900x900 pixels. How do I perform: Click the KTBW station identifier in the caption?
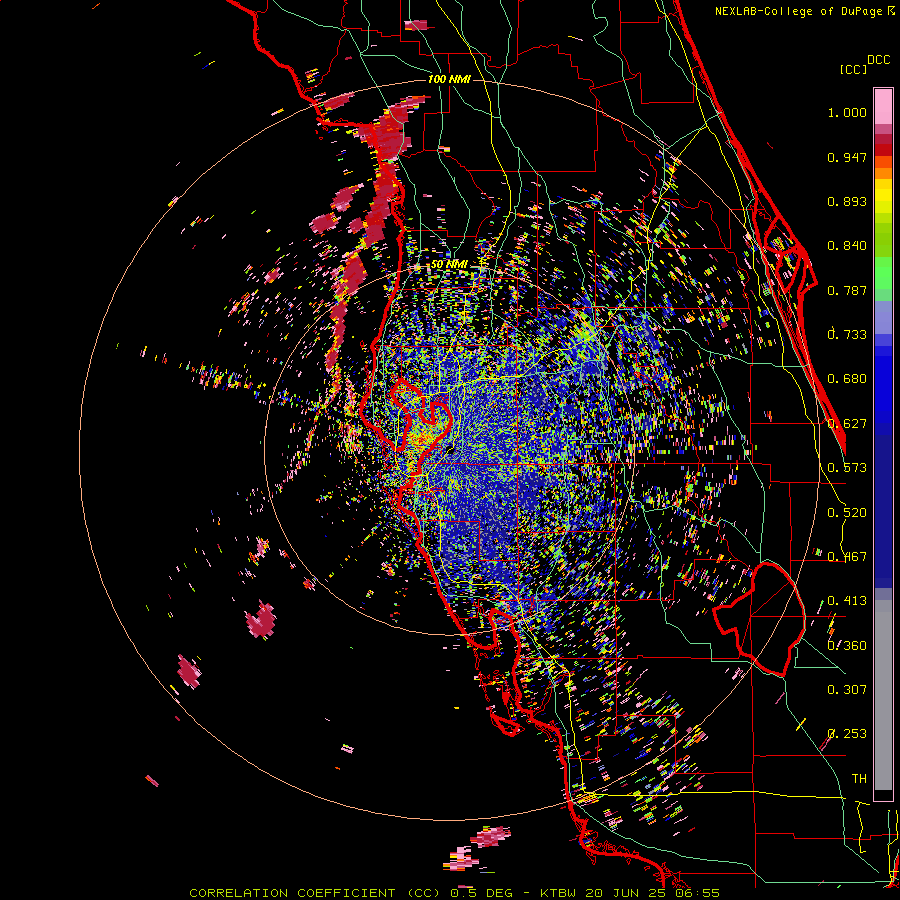(x=560, y=893)
